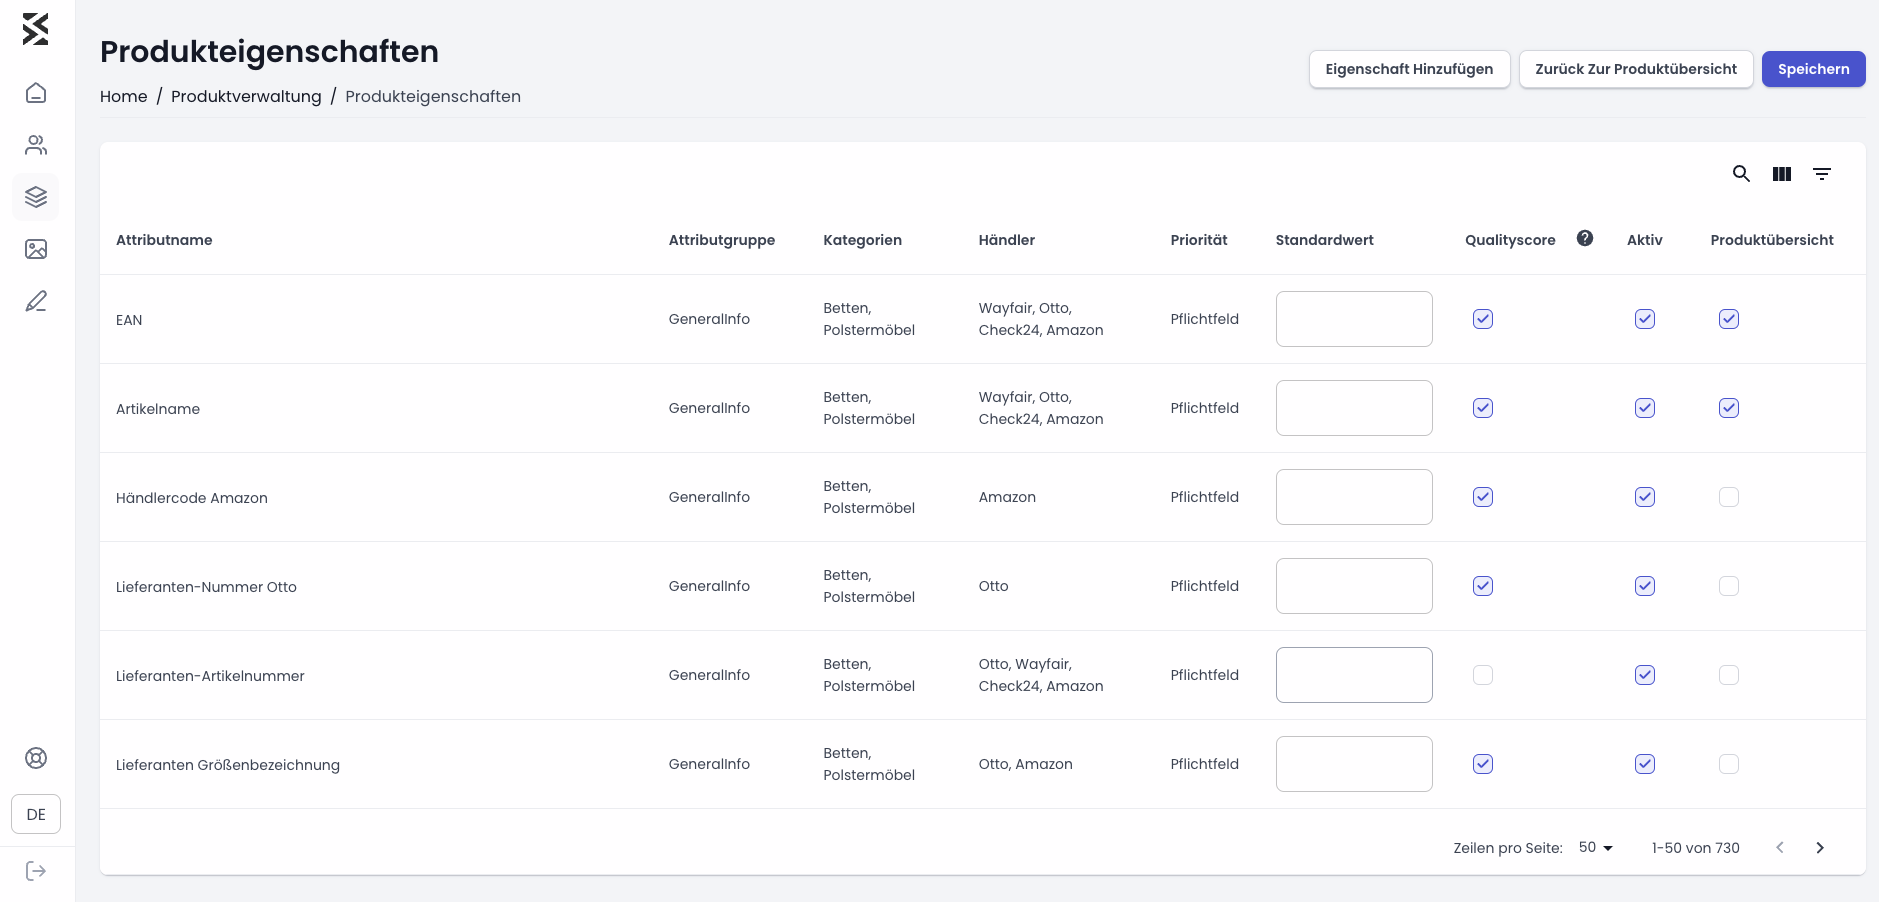Open the column visibility icon
This screenshot has width=1879, height=902.
pos(1782,174)
